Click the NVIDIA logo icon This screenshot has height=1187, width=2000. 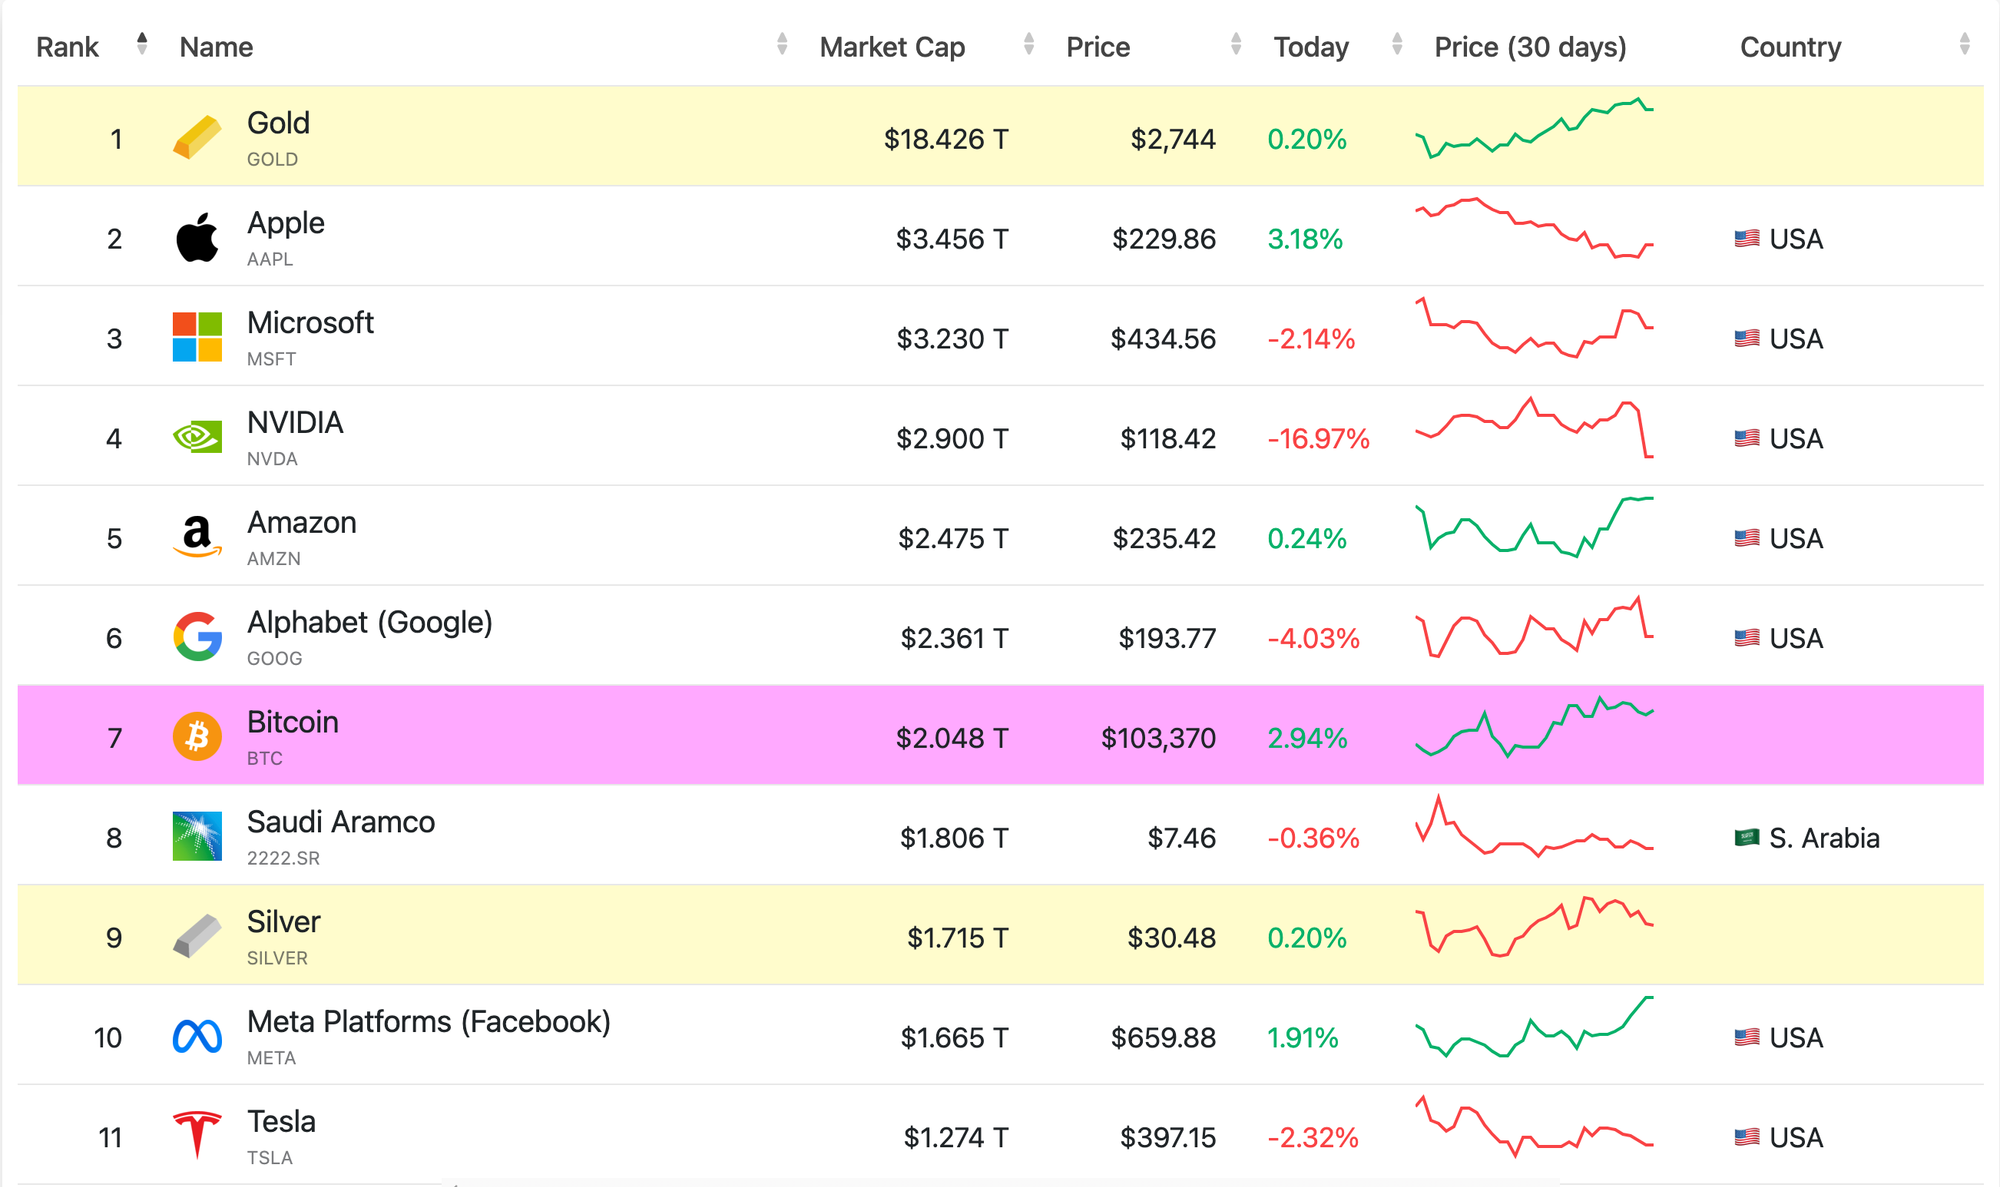coord(197,437)
